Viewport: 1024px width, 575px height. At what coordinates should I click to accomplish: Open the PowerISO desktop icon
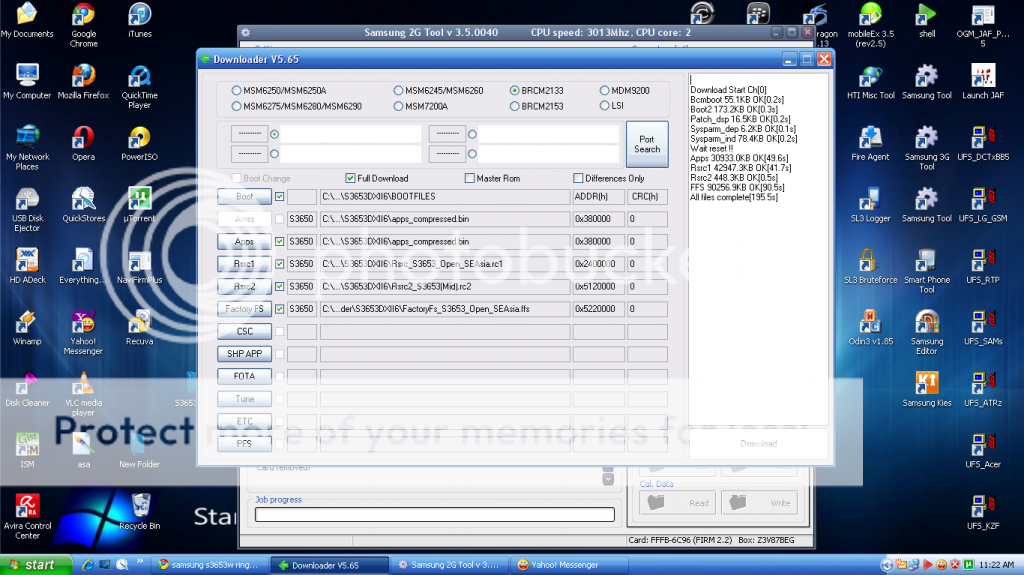139,143
